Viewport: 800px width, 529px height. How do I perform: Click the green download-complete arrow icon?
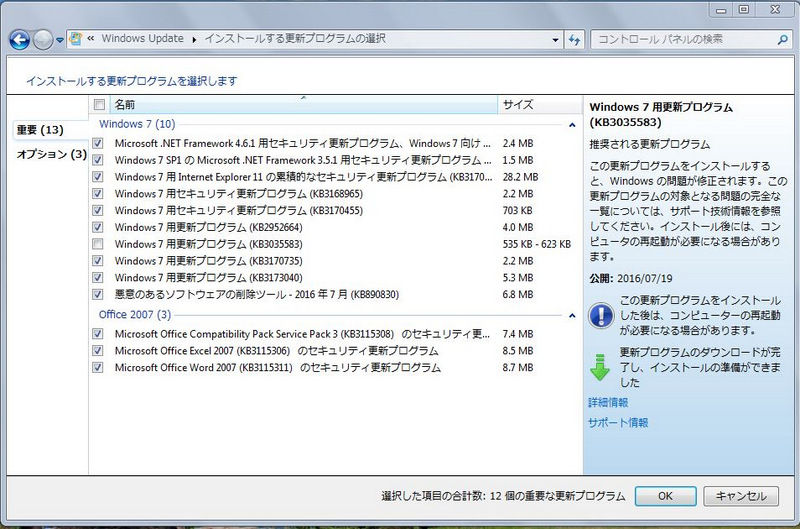click(x=600, y=367)
